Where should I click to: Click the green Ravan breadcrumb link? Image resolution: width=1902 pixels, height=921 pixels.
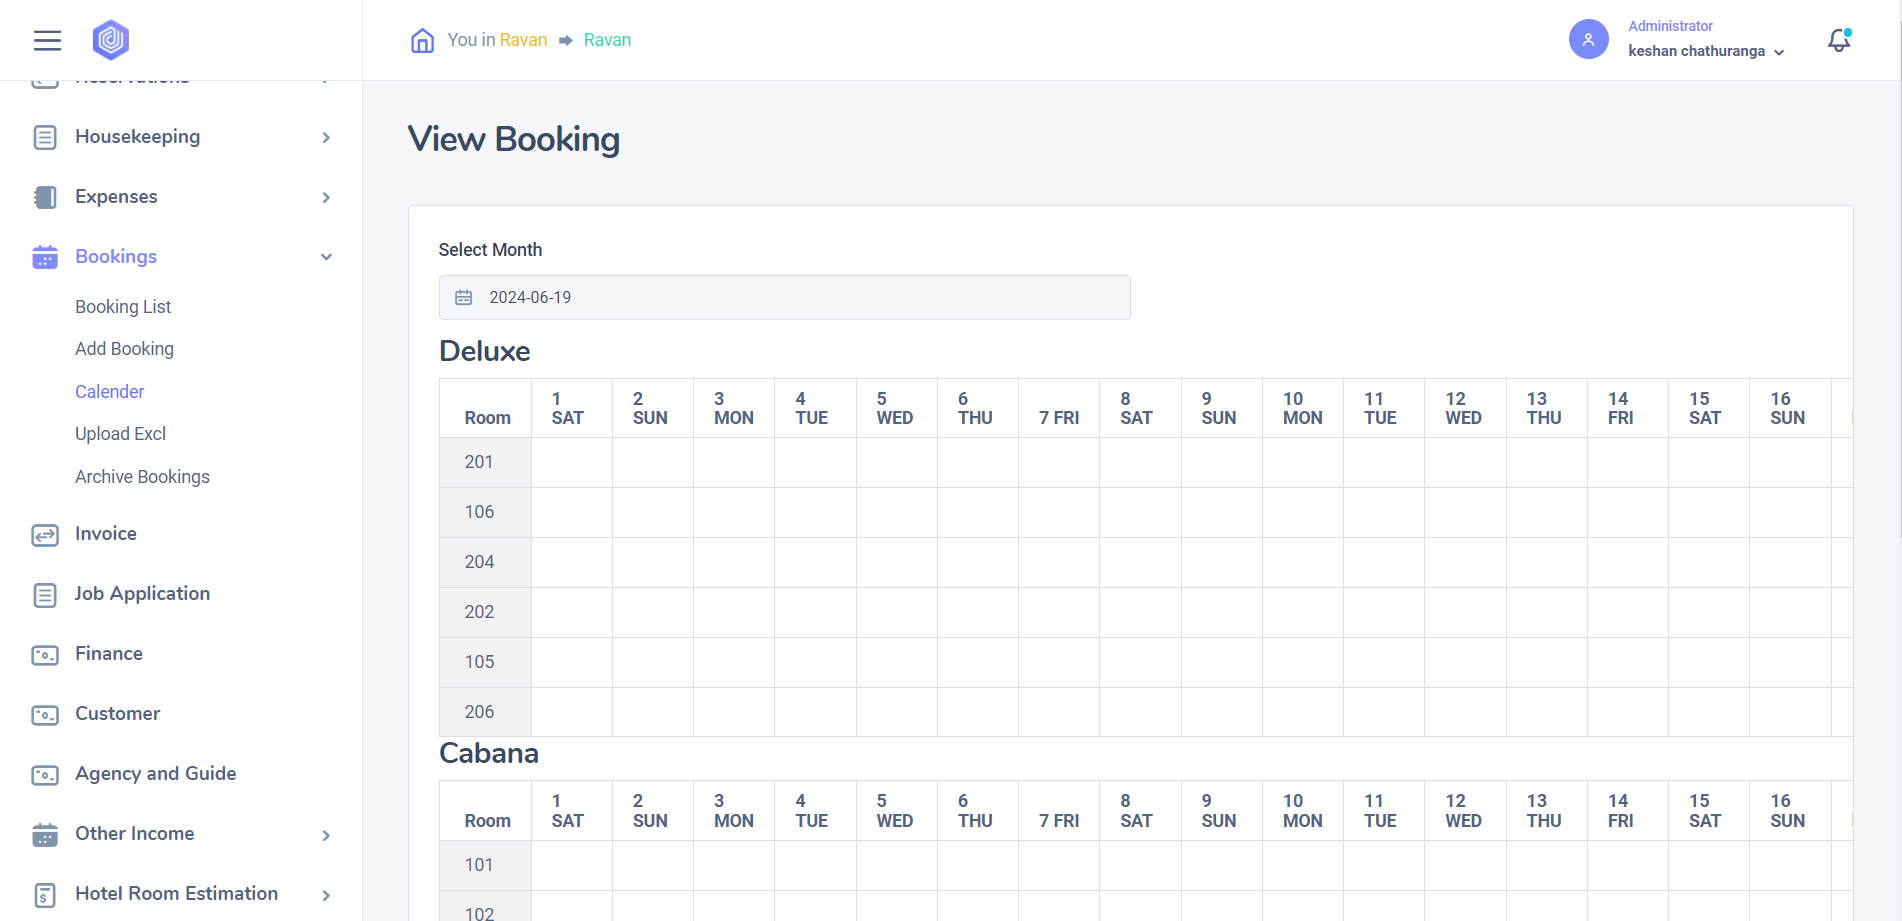click(x=607, y=40)
